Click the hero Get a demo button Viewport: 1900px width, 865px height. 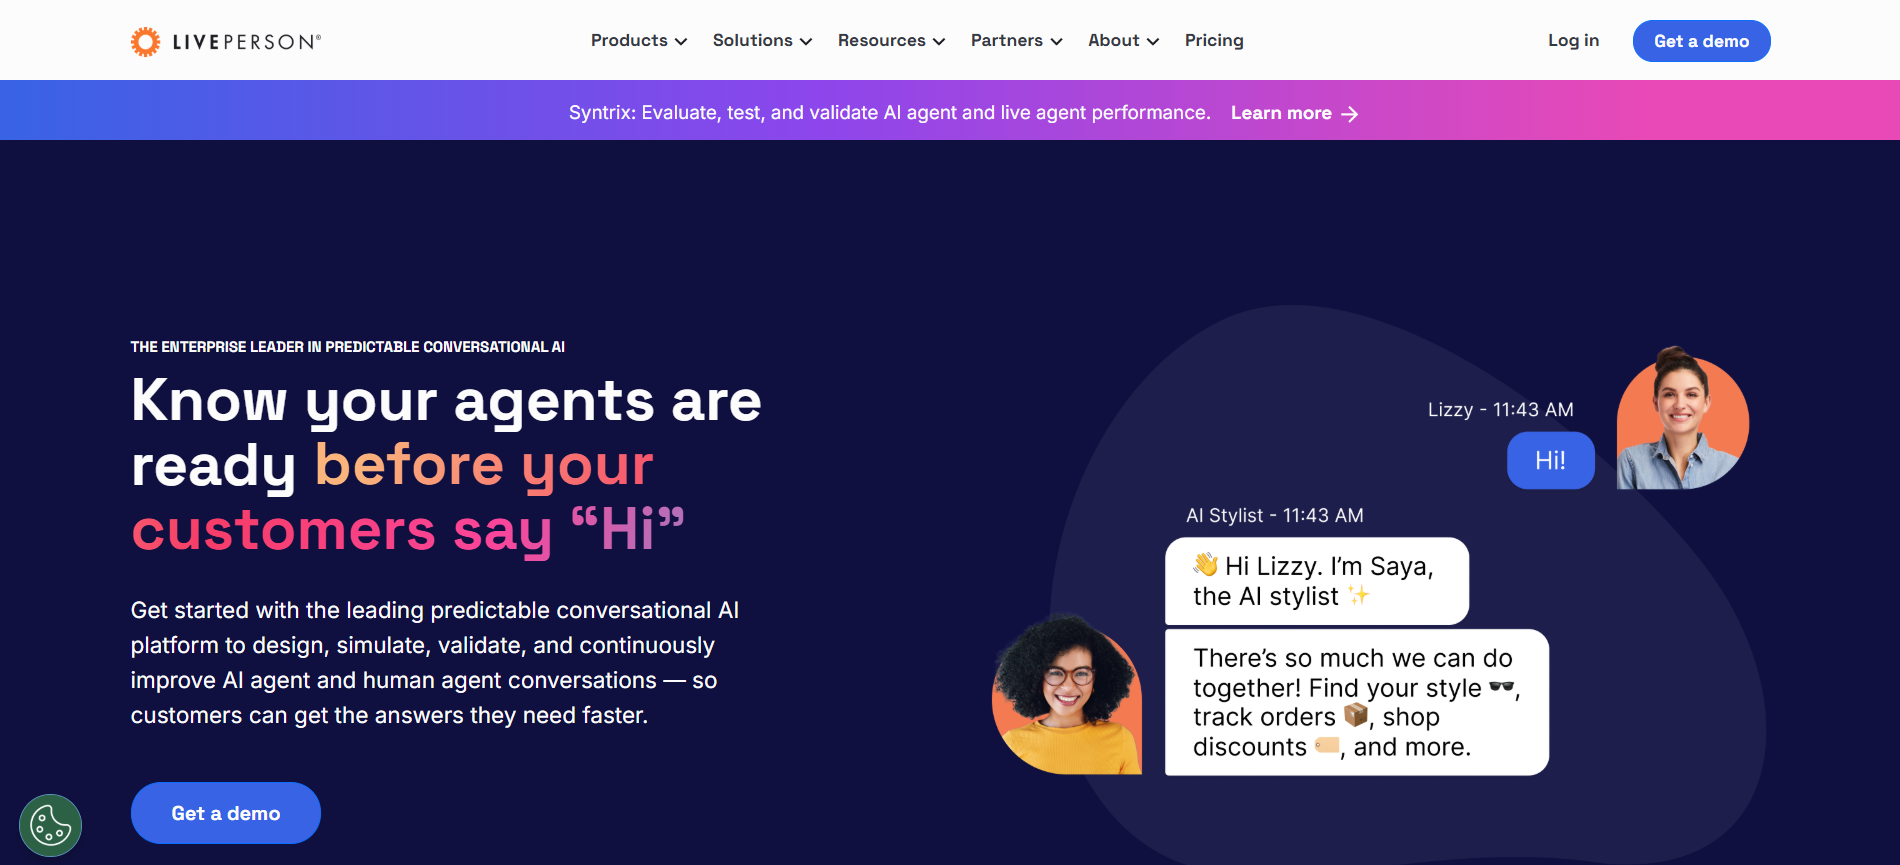pos(226,813)
